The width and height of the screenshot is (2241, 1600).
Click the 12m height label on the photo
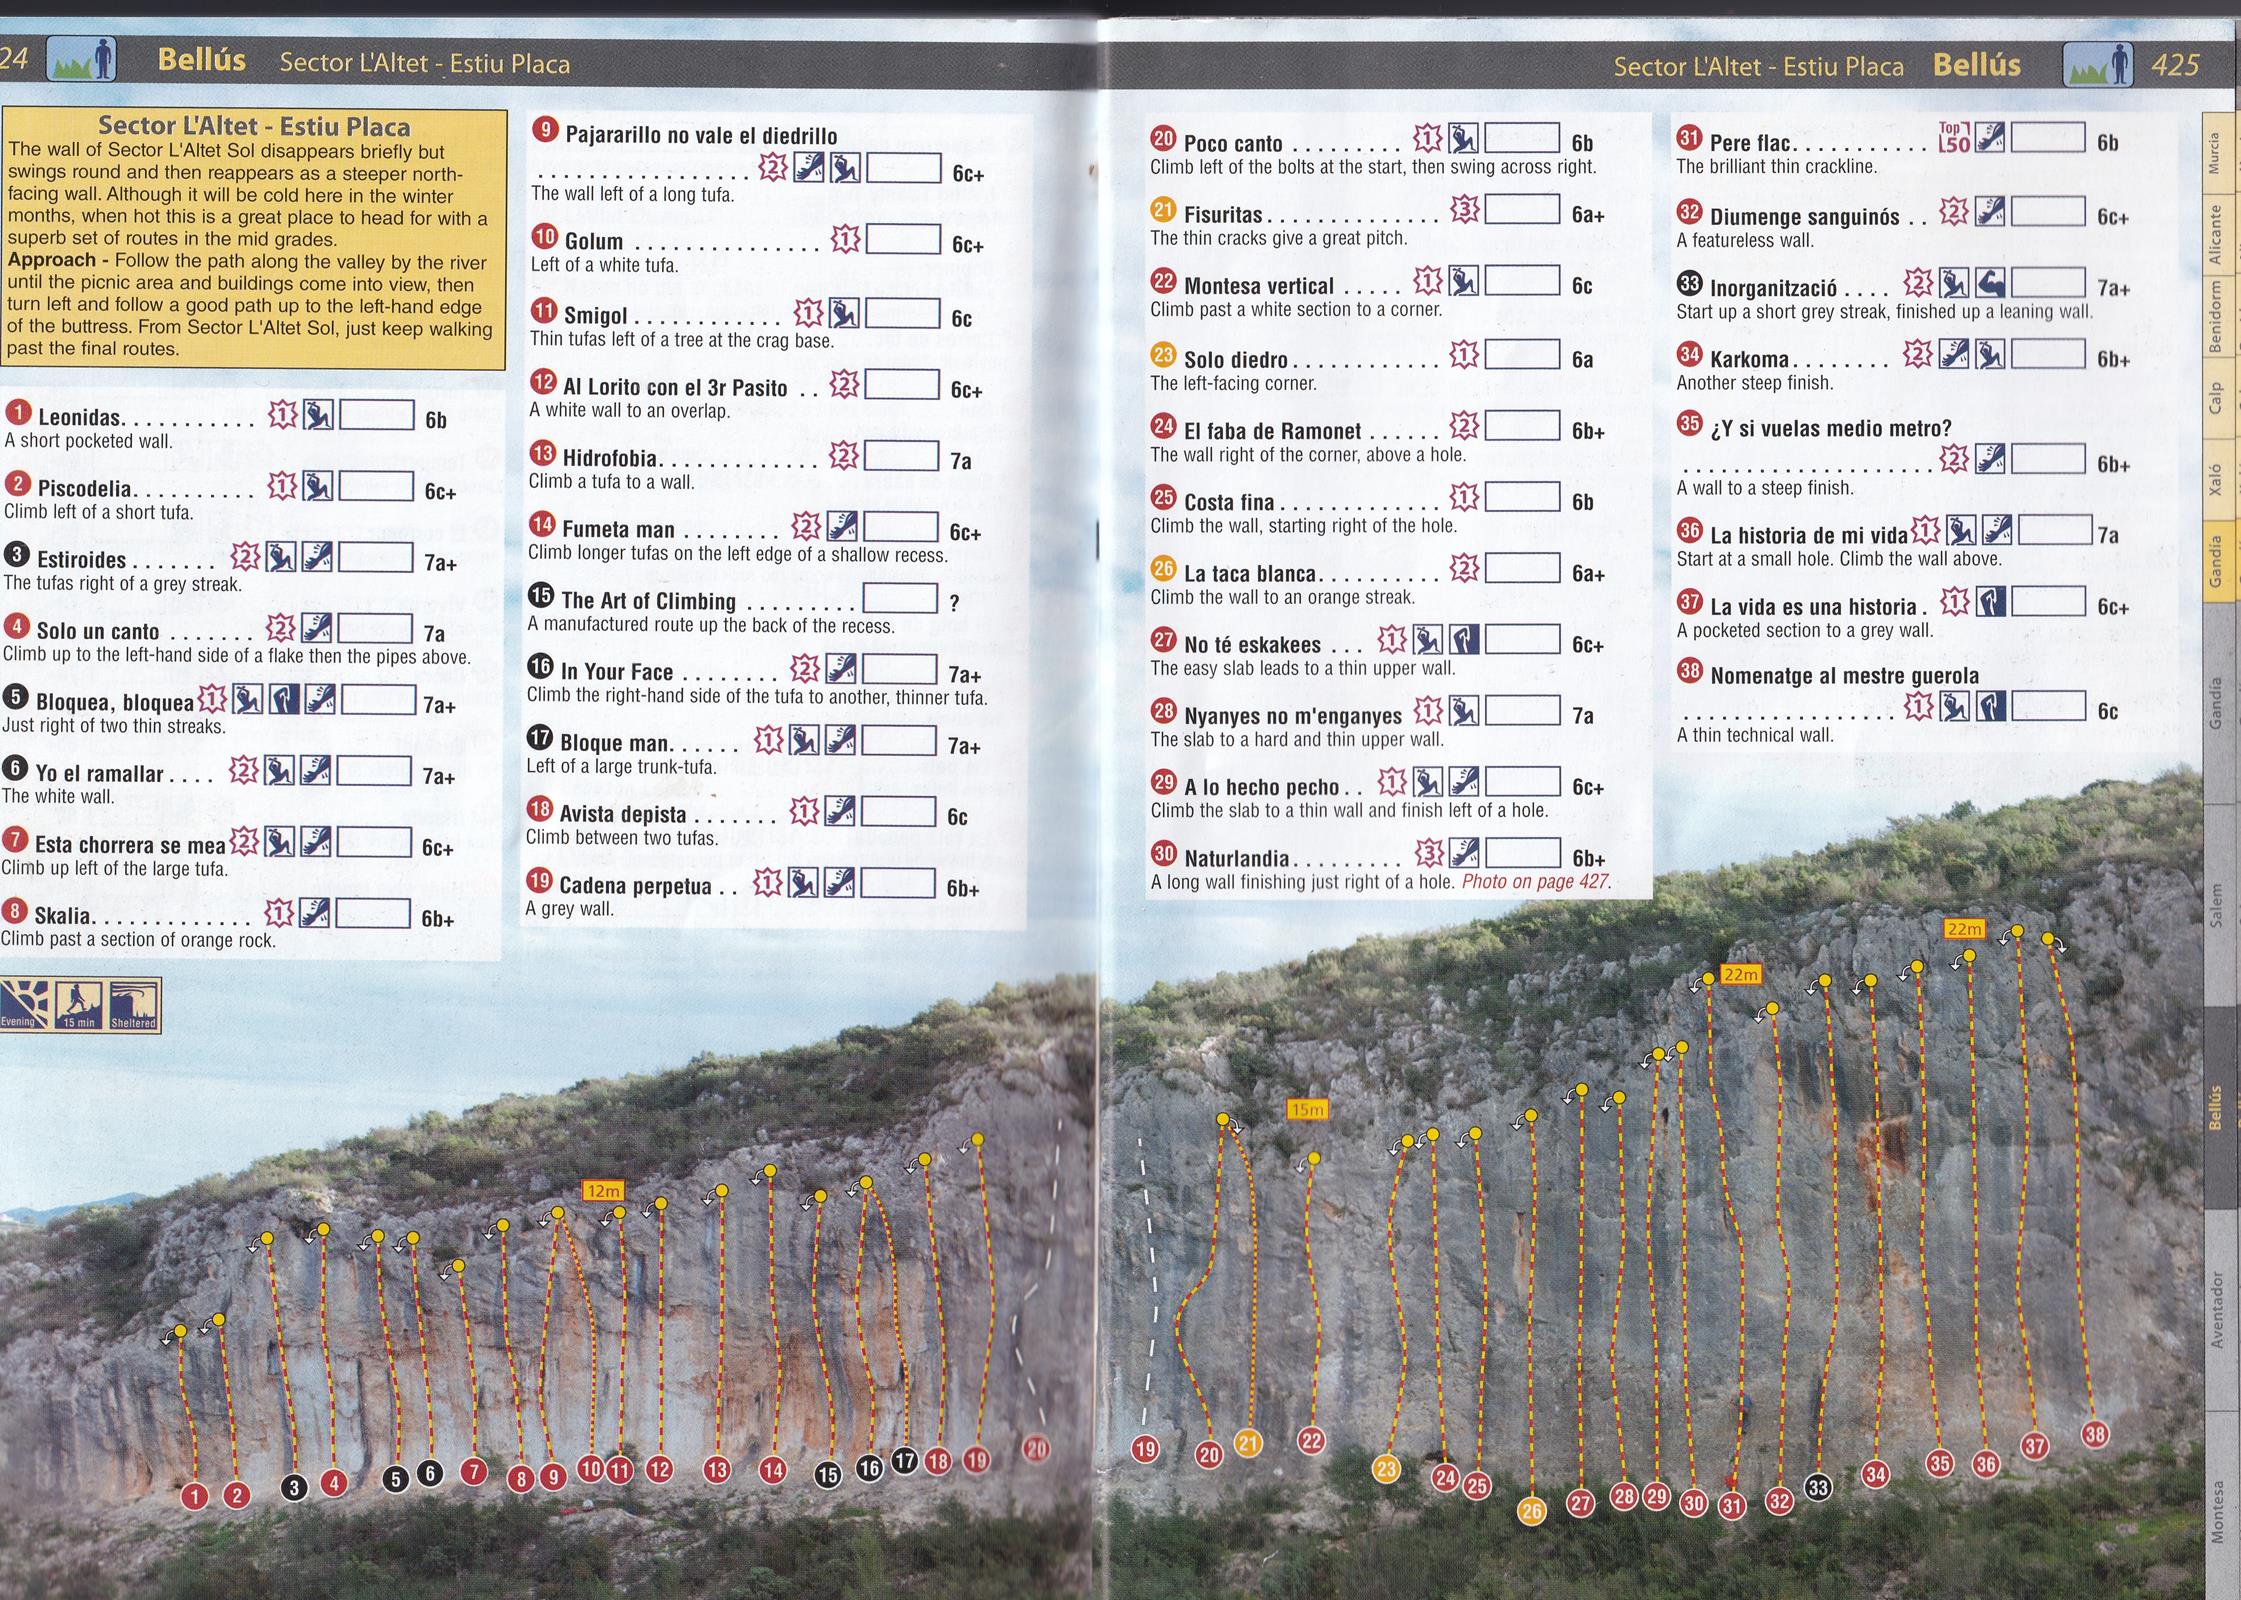pos(603,1191)
